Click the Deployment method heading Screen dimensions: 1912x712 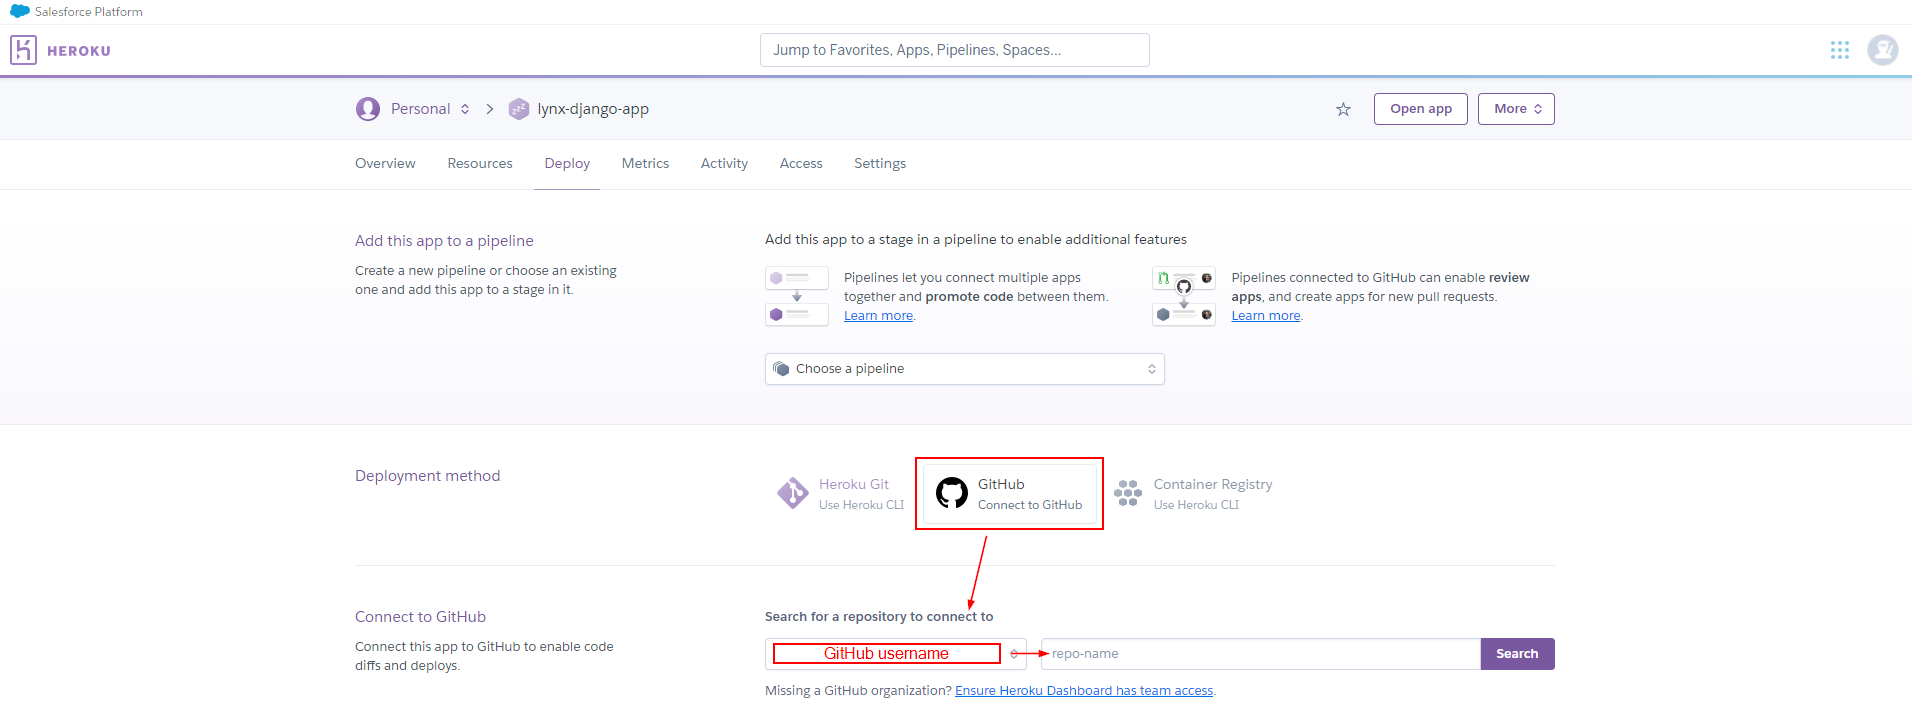428,476
